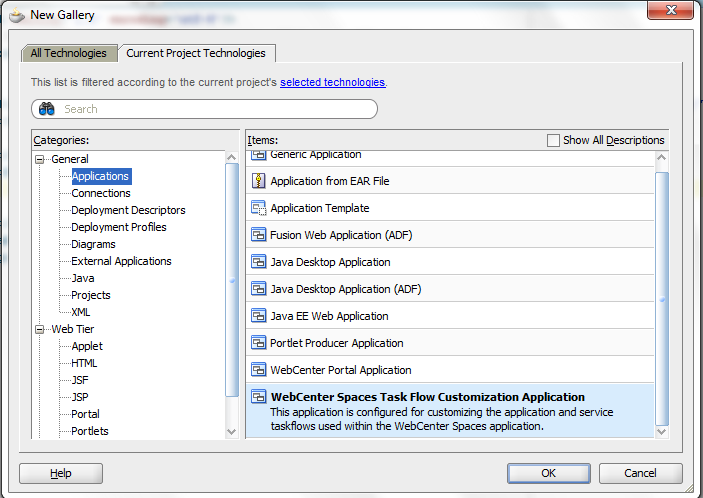Viewport: 703px width, 498px height.
Task: Click the Java Desktop Application icon
Action: [258, 262]
